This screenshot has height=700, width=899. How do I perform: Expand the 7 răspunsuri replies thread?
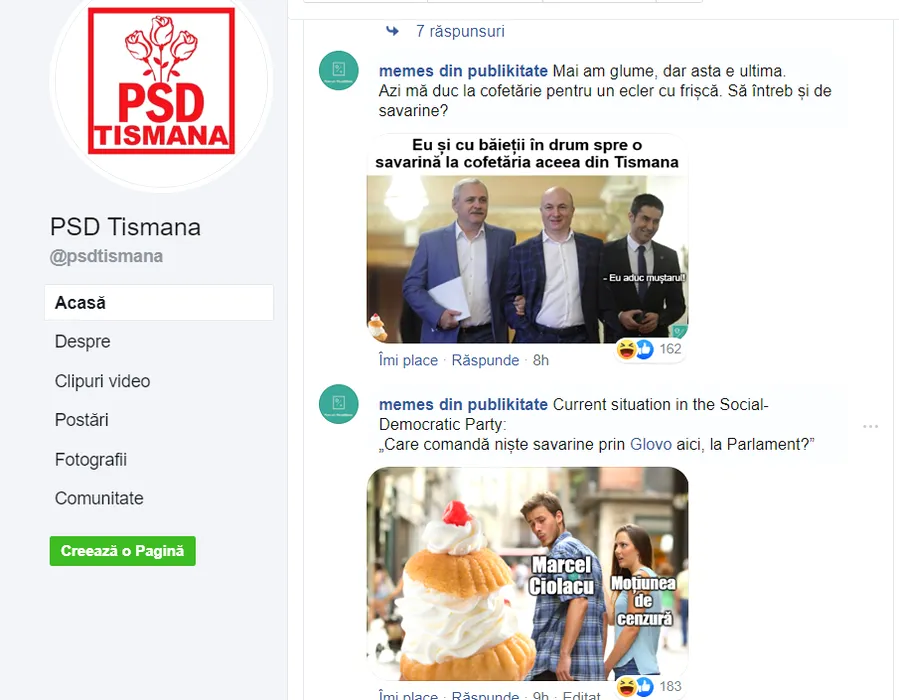[460, 31]
